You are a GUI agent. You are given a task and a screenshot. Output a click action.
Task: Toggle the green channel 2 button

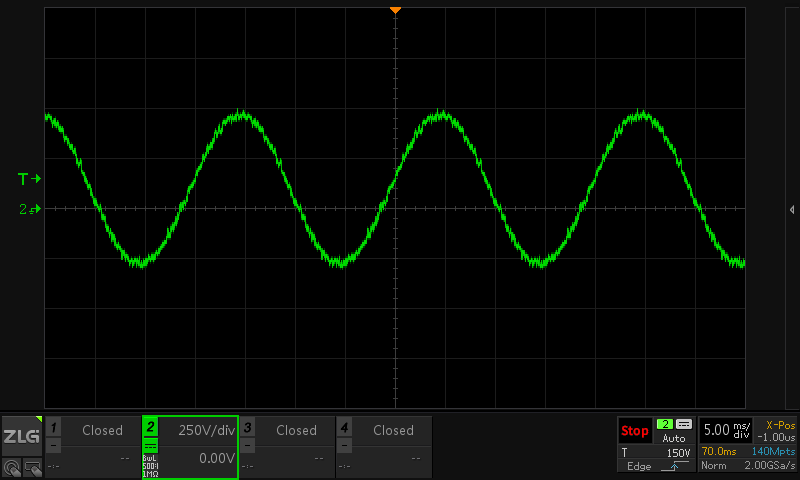[151, 427]
